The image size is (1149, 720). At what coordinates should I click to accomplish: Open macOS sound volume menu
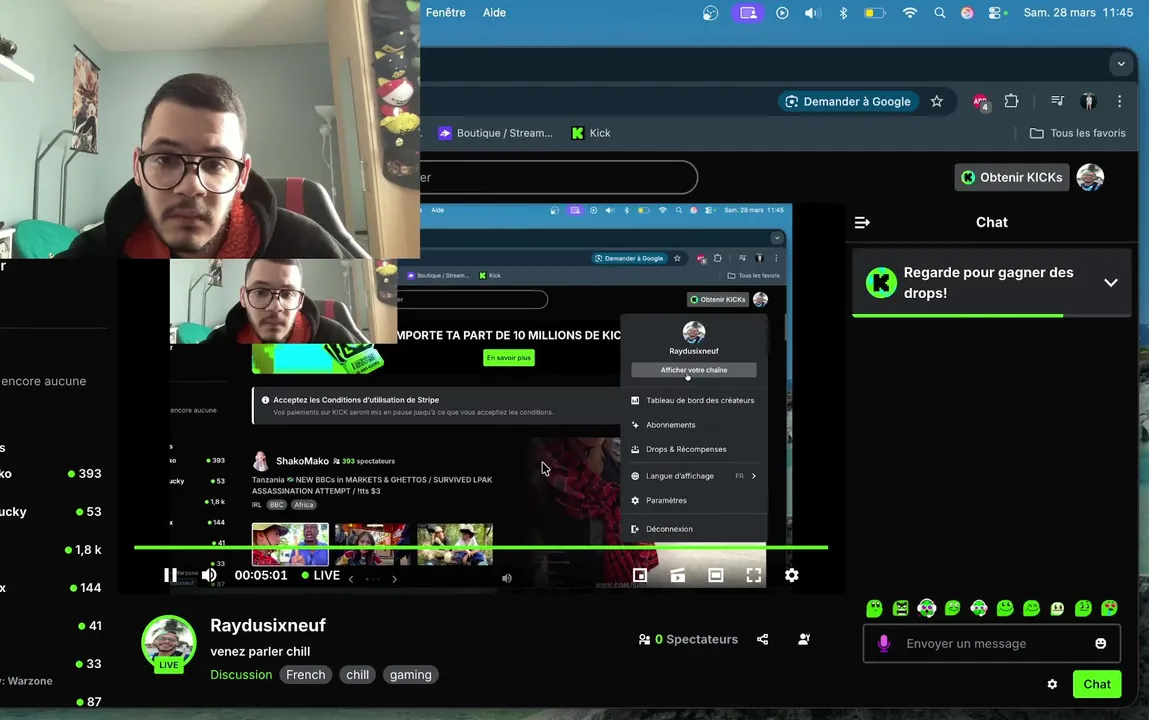[x=813, y=12]
